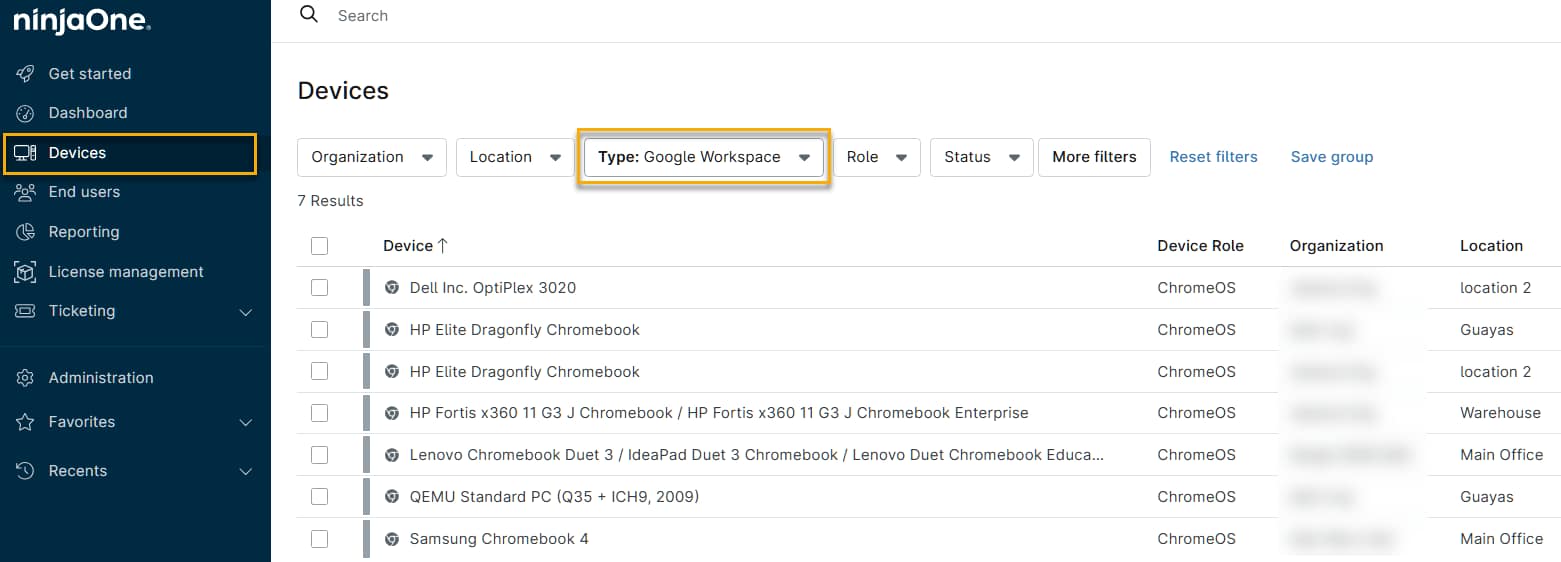The width and height of the screenshot is (1561, 562).
Task: Click location 2 in Dell OptiPlex row
Action: point(1495,288)
